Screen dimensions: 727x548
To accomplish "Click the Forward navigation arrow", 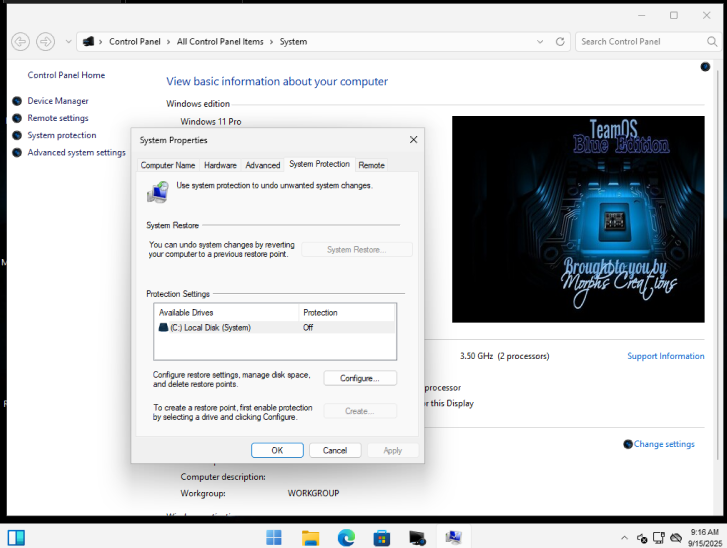I will pyautogui.click(x=45, y=42).
